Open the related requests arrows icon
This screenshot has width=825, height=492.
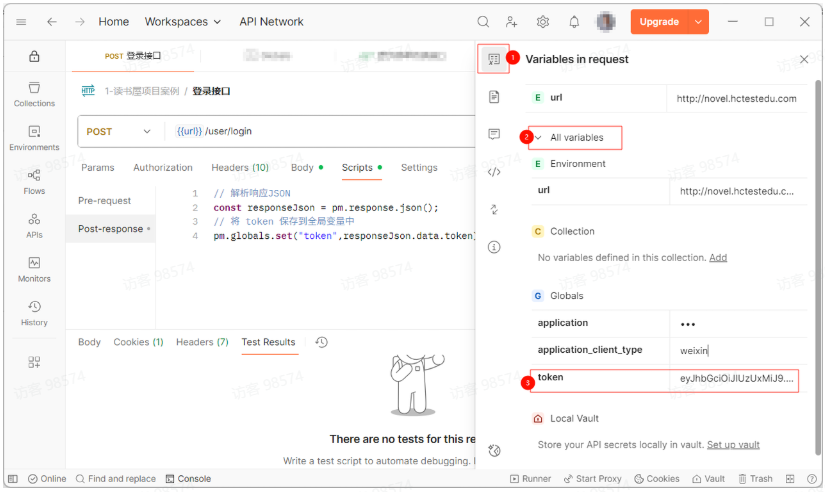494,209
